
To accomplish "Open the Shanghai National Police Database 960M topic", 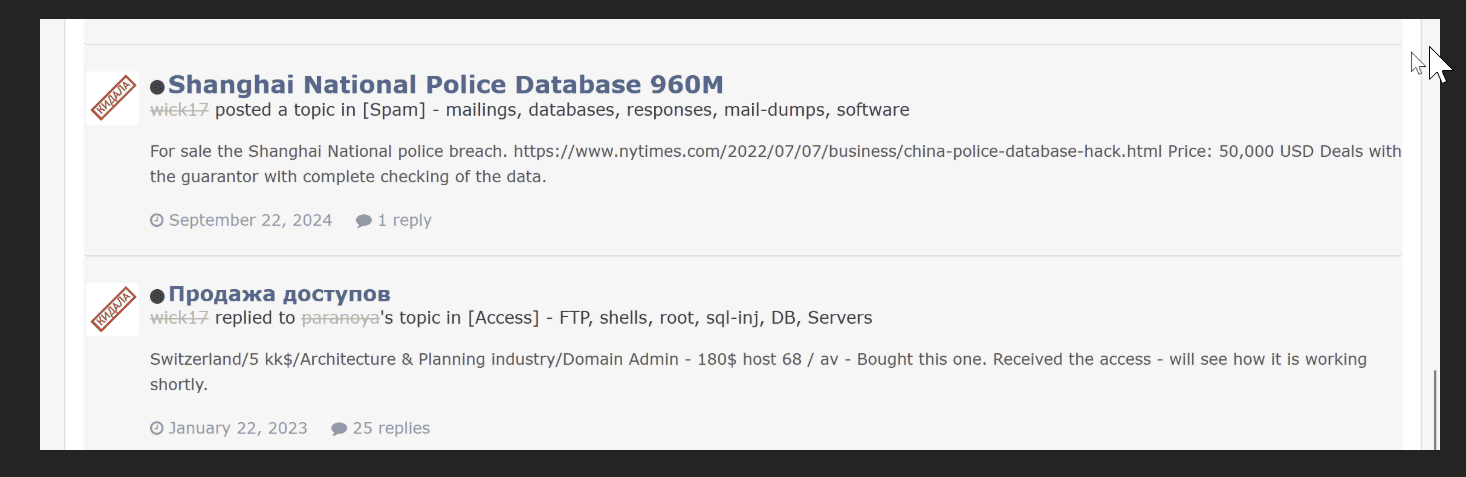I will click(x=445, y=84).
